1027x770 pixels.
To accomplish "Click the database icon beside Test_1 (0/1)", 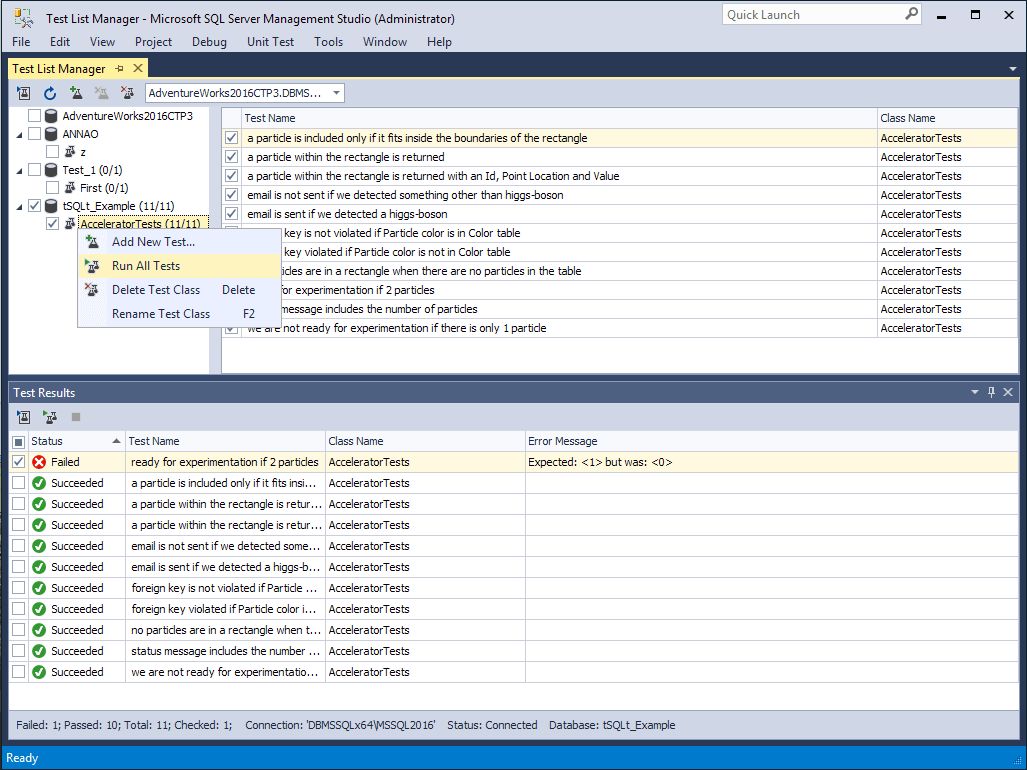I will (x=51, y=170).
